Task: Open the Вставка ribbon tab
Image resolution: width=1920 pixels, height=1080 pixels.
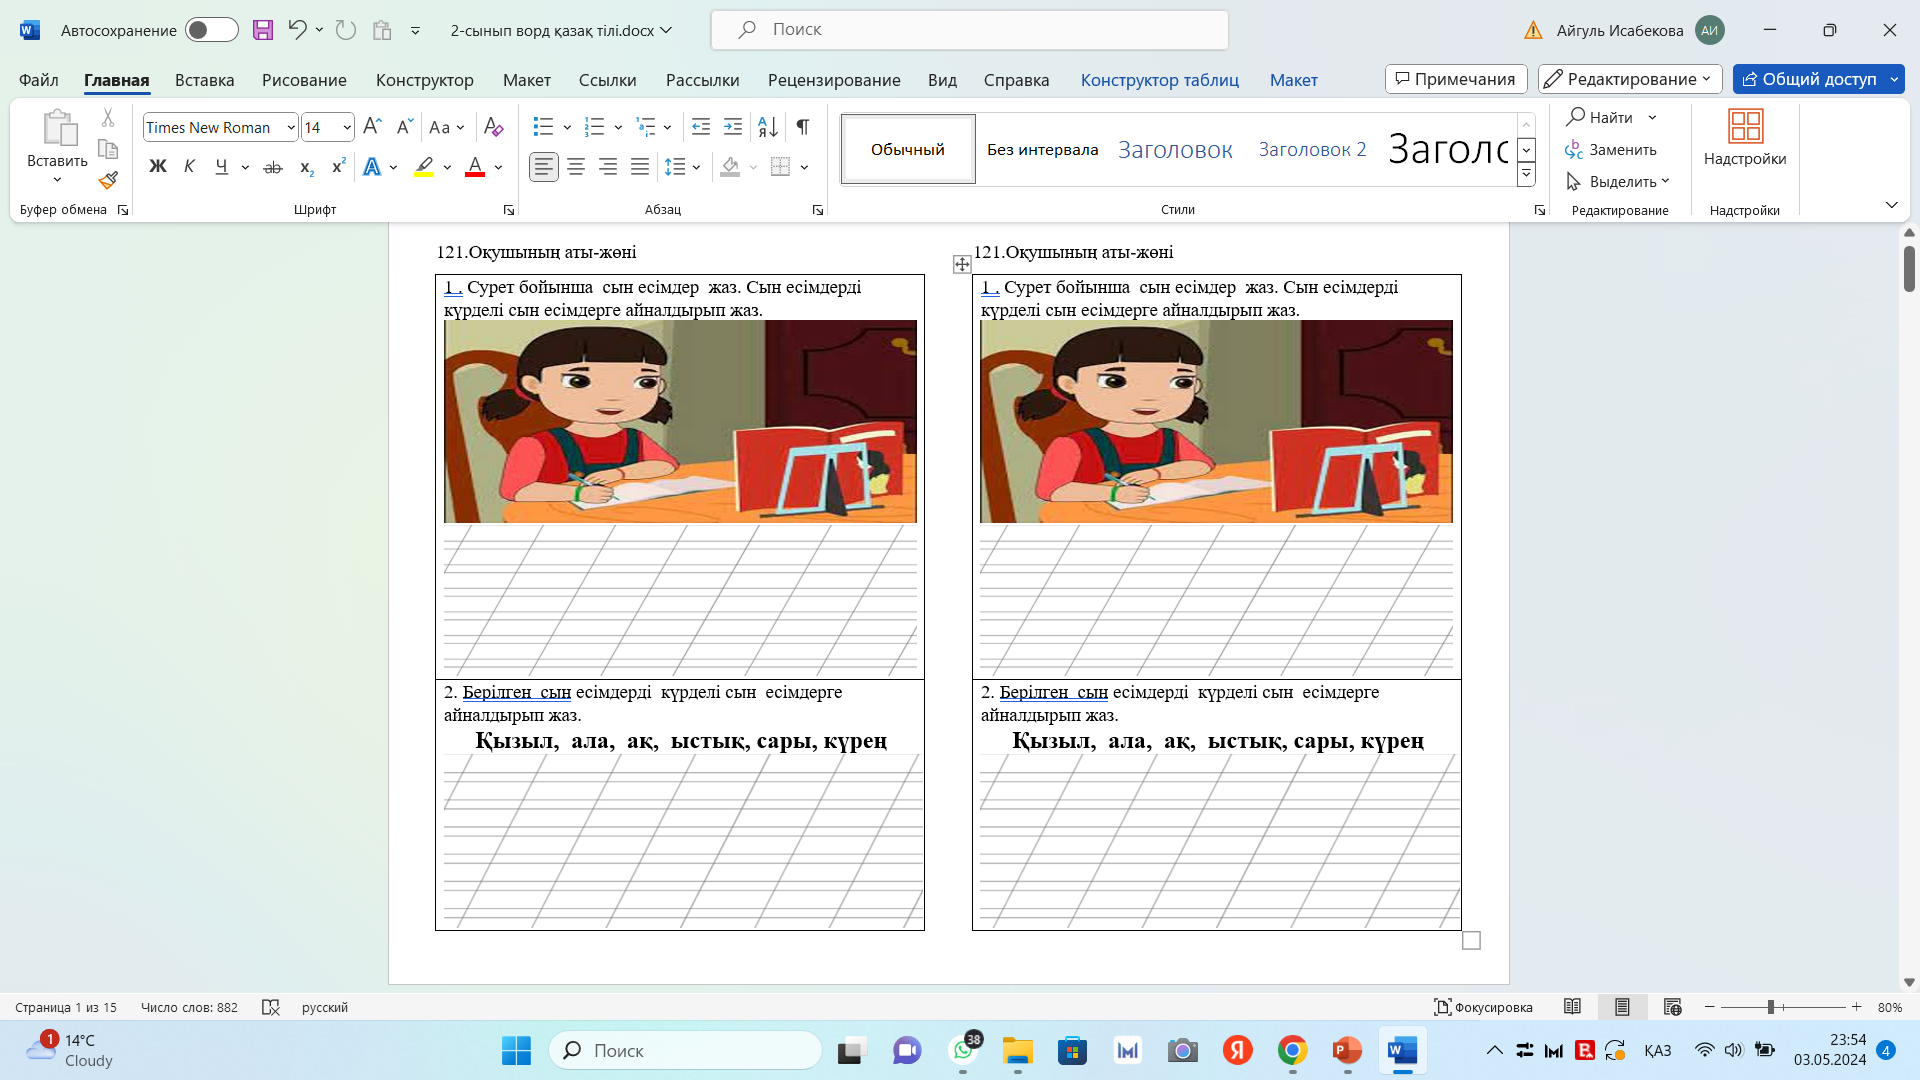Action: click(204, 80)
